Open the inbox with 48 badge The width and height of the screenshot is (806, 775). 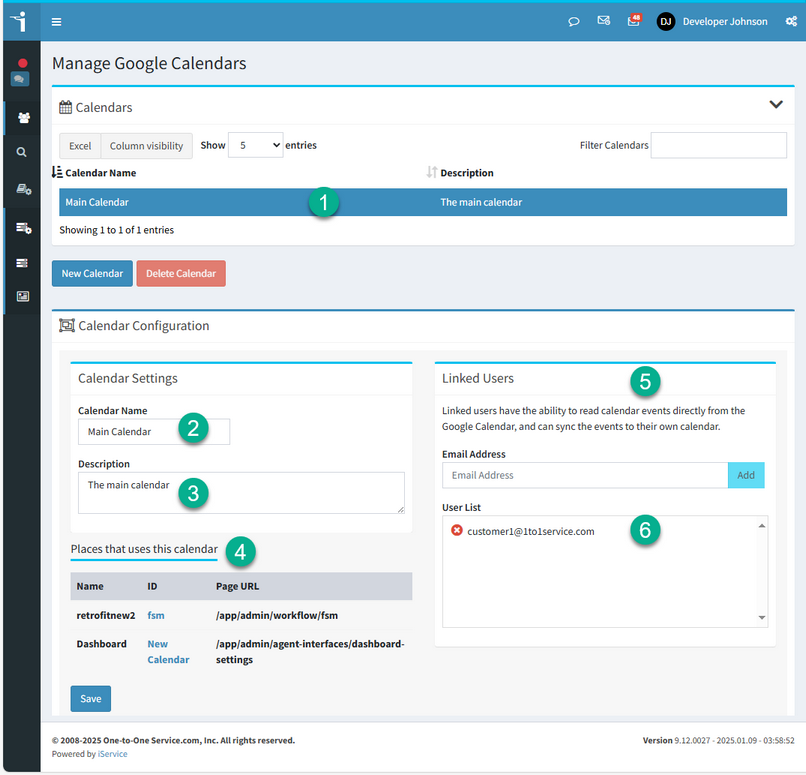[633, 21]
